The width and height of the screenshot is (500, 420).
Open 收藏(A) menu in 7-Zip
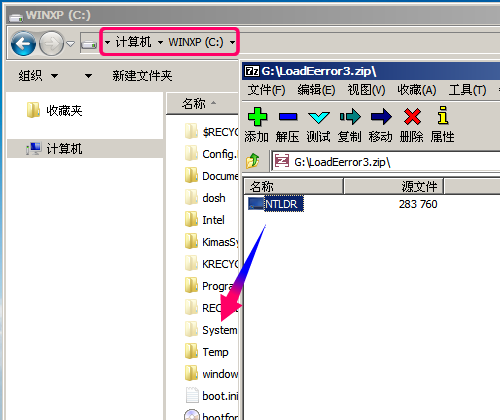pos(417,90)
